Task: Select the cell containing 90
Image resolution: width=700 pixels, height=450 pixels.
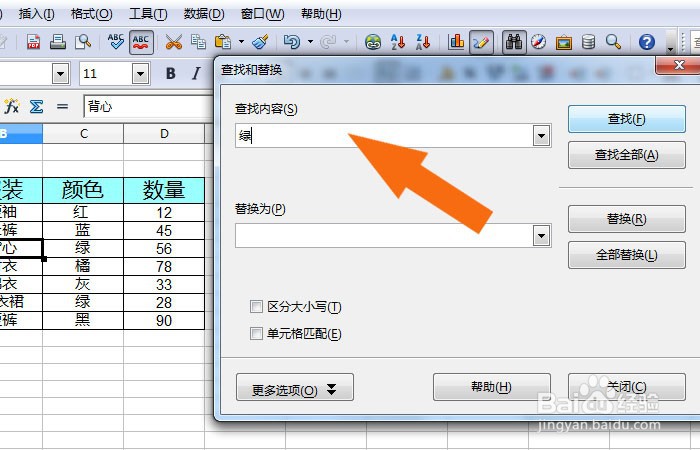Action: [x=164, y=321]
